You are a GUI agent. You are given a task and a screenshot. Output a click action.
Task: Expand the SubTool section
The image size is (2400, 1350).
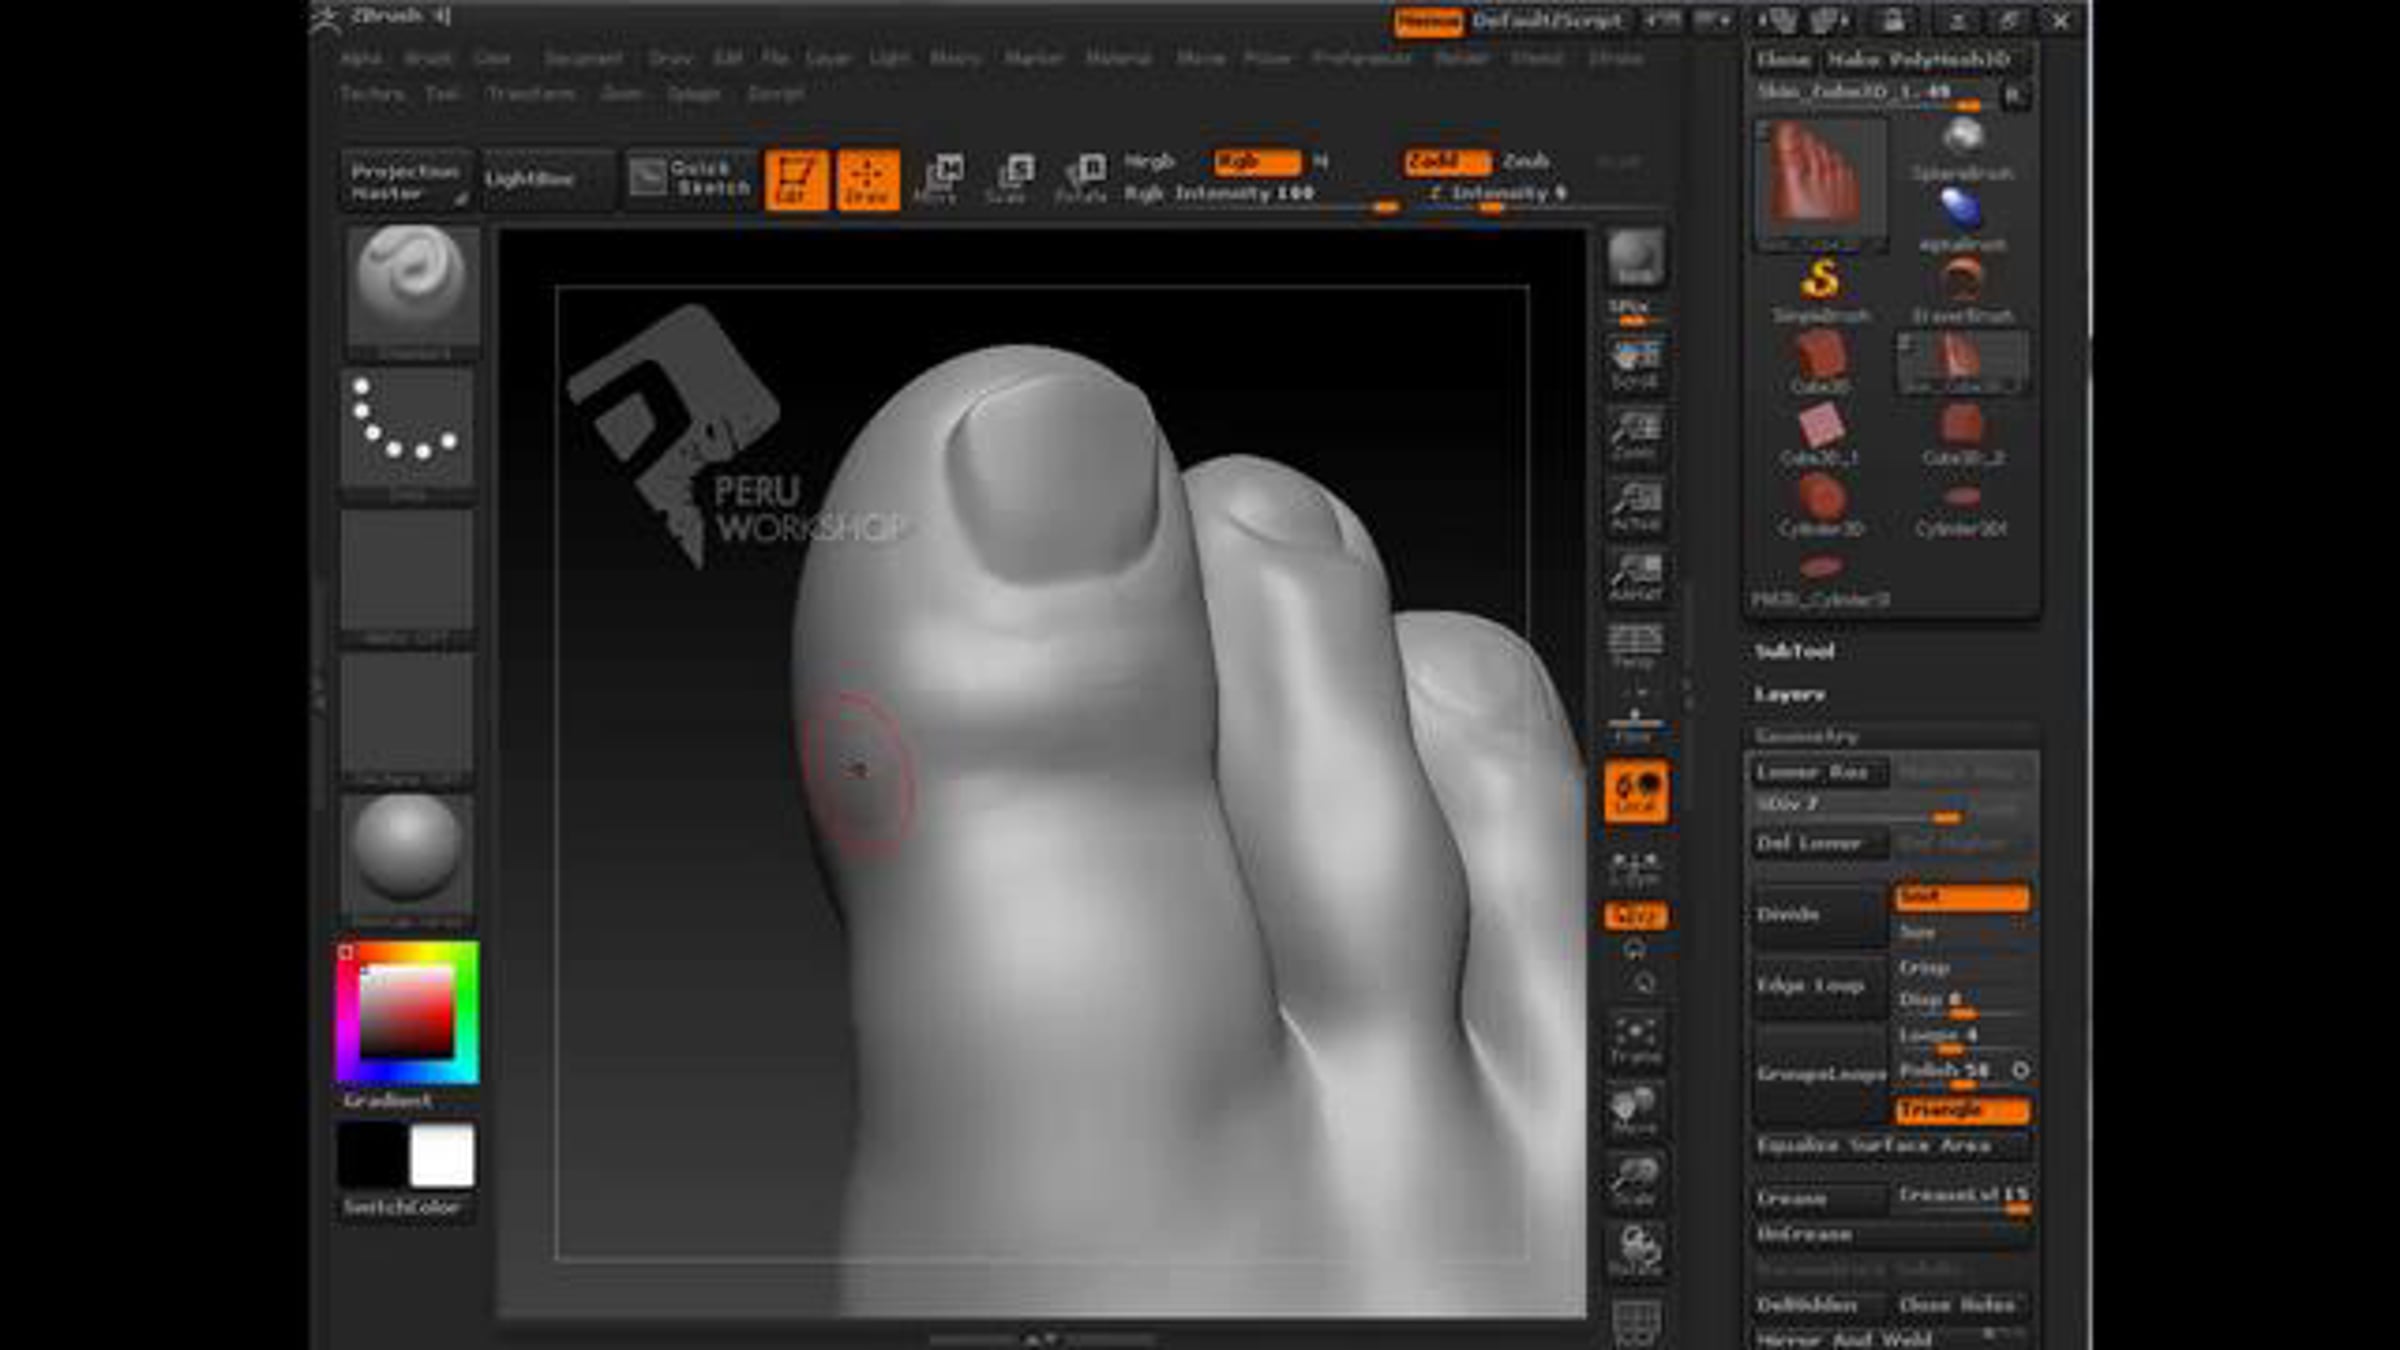tap(1795, 652)
